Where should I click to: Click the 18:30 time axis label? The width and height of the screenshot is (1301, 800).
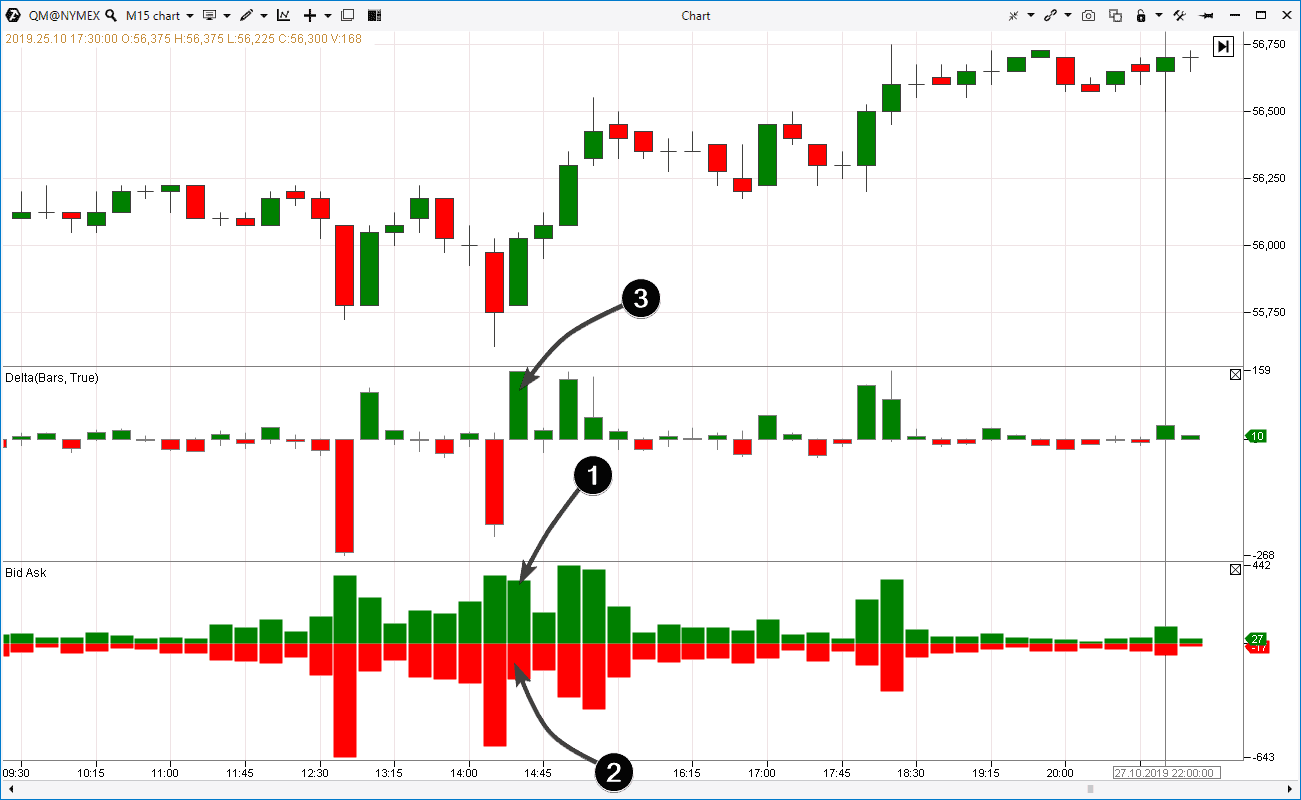pyautogui.click(x=912, y=773)
